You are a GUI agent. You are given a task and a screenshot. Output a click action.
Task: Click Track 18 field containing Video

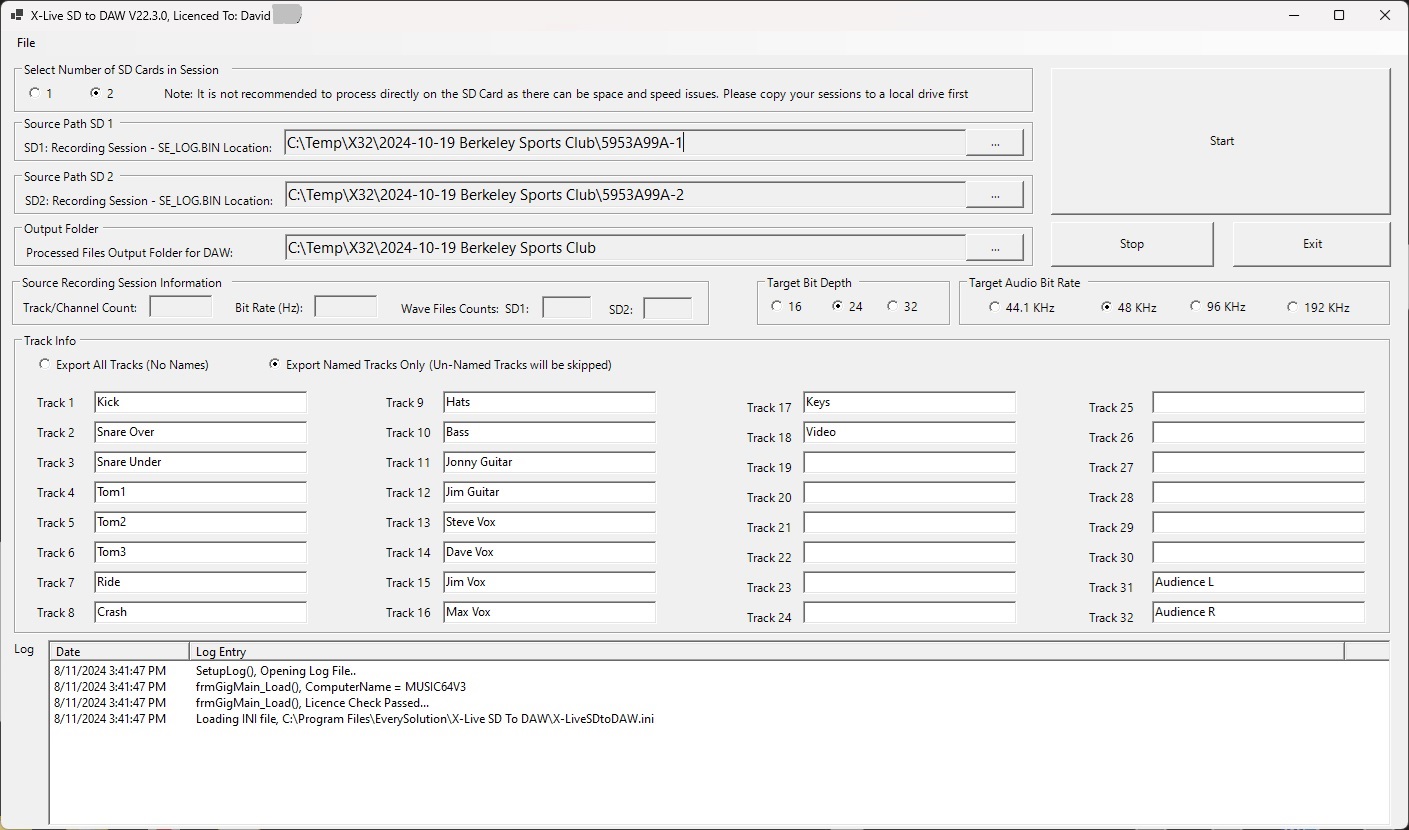tap(909, 432)
